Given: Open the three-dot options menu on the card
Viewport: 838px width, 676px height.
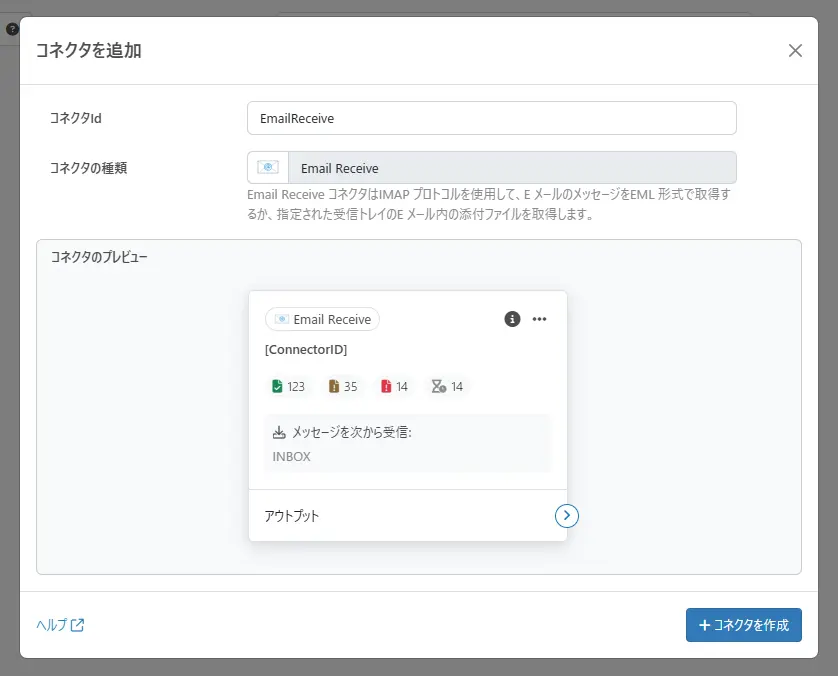Looking at the screenshot, I should click(539, 319).
